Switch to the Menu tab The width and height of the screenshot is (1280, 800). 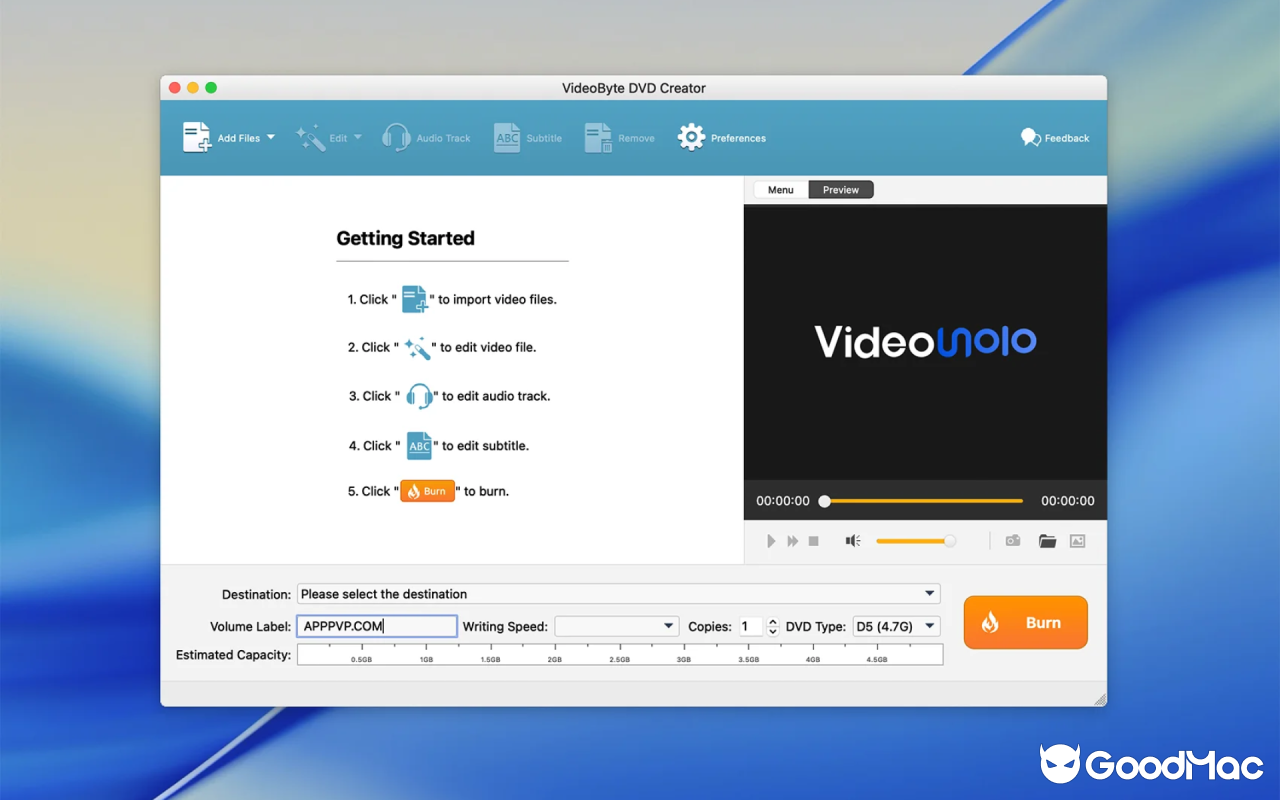(780, 189)
